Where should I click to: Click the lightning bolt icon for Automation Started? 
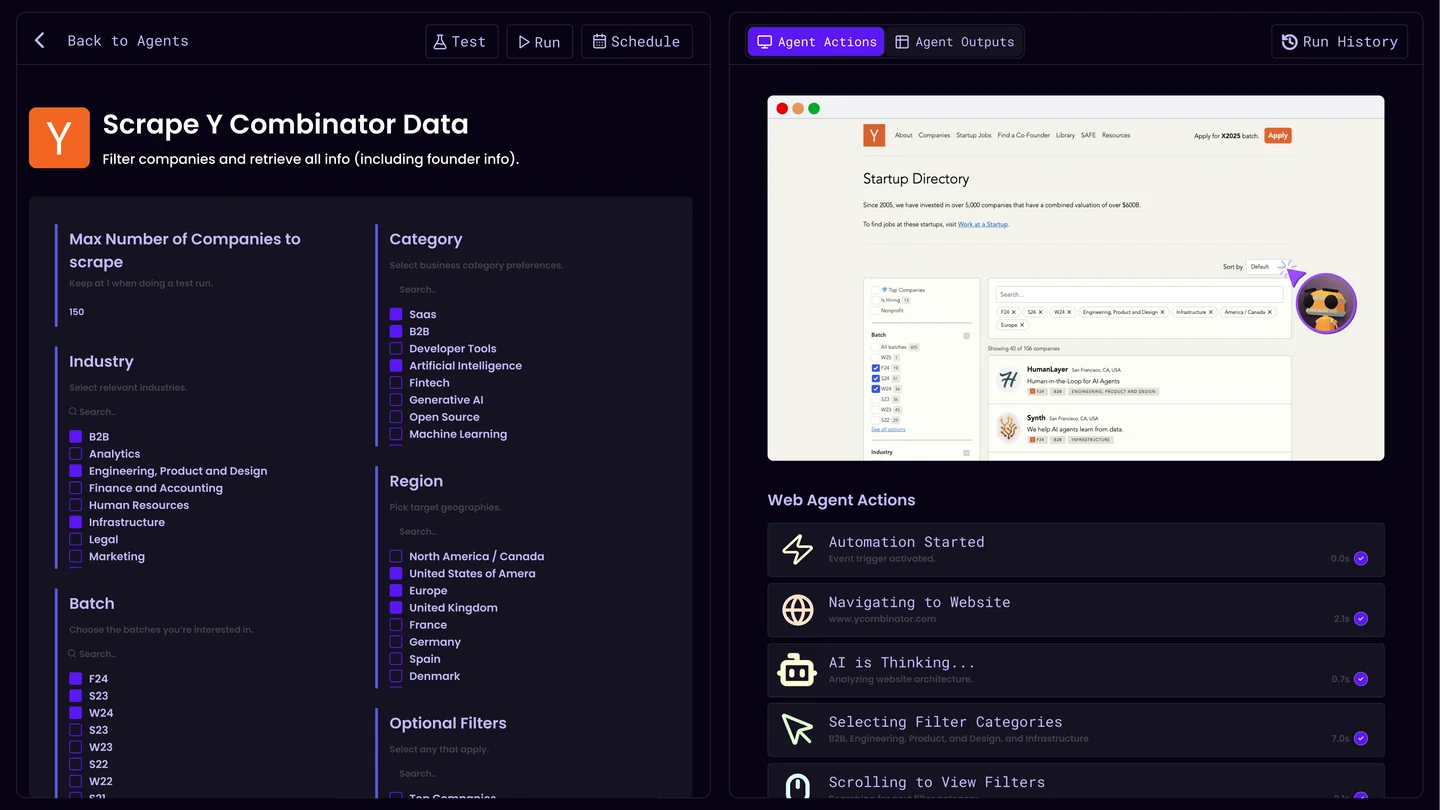point(797,550)
